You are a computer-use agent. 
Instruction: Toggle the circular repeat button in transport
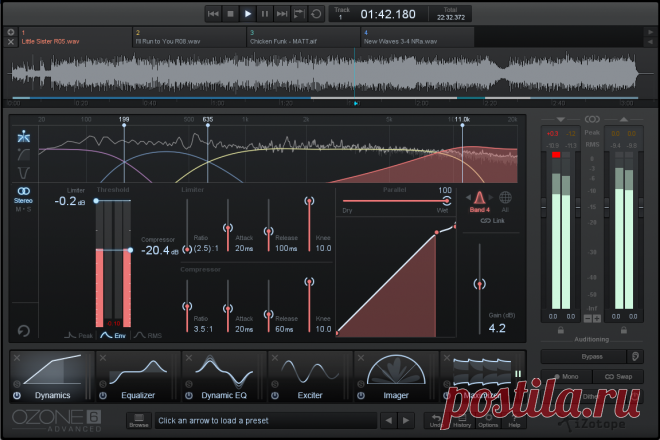316,14
